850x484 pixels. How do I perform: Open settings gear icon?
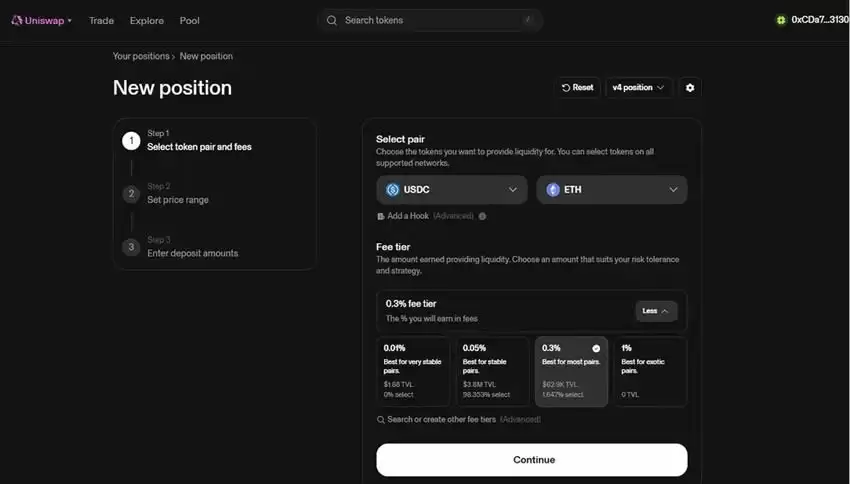(x=689, y=88)
